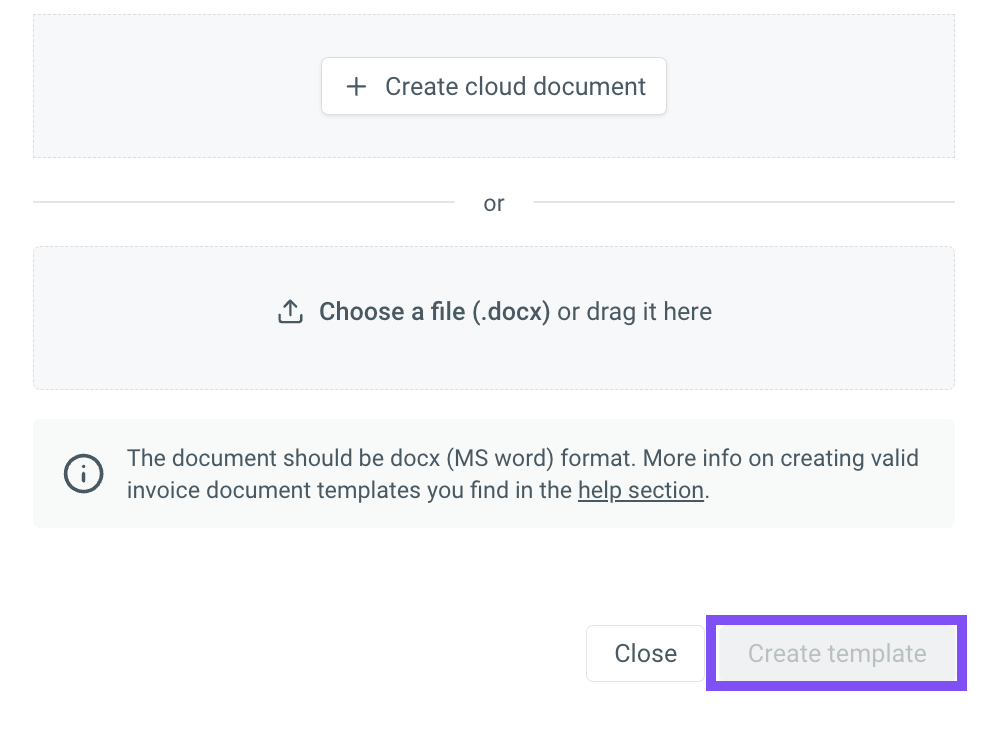
Task: Click the '(.docx)' extension text in upload area
Action: coord(511,311)
